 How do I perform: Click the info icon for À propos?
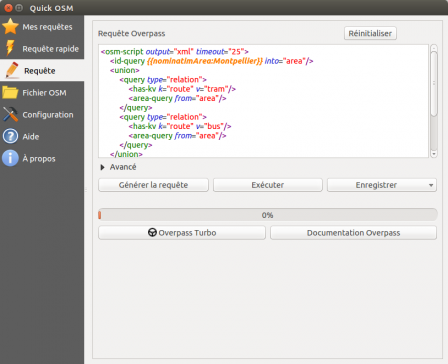click(x=10, y=158)
